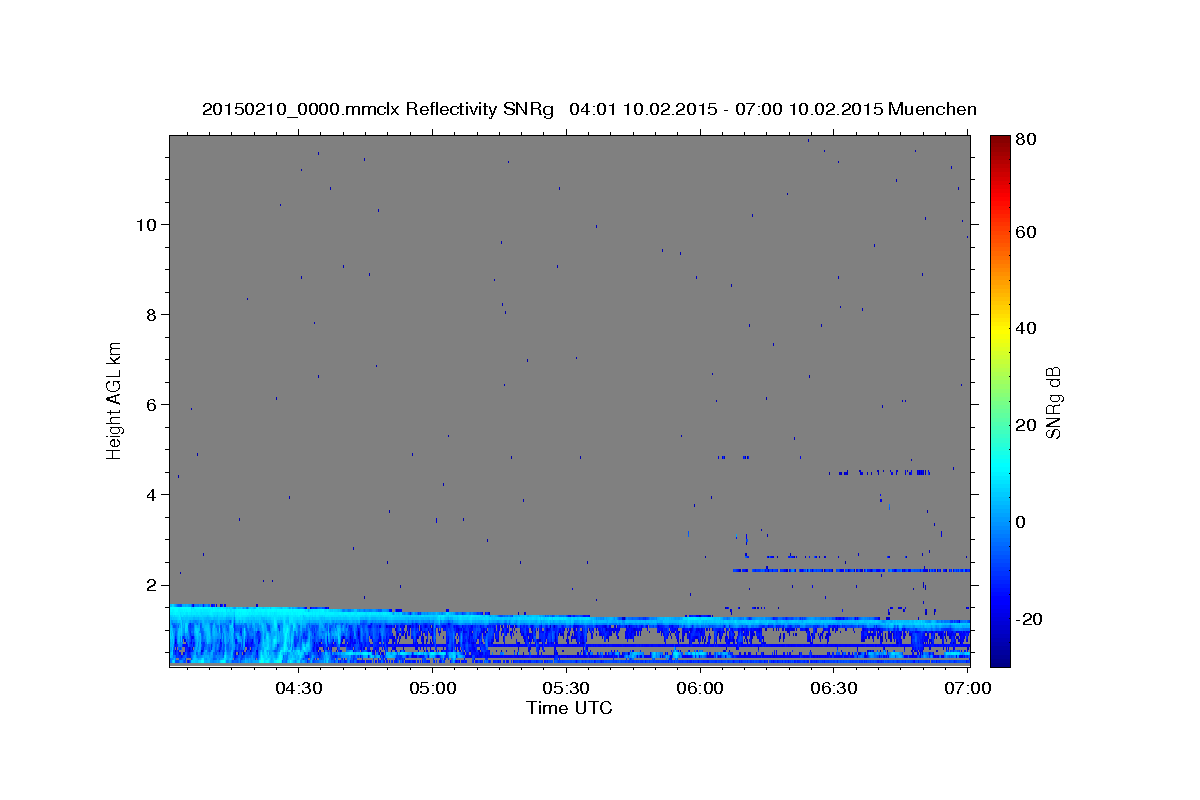The height and width of the screenshot is (800, 1200).
Task: Click the plot title starting with 20150210_0000.mmclx
Action: [589, 108]
